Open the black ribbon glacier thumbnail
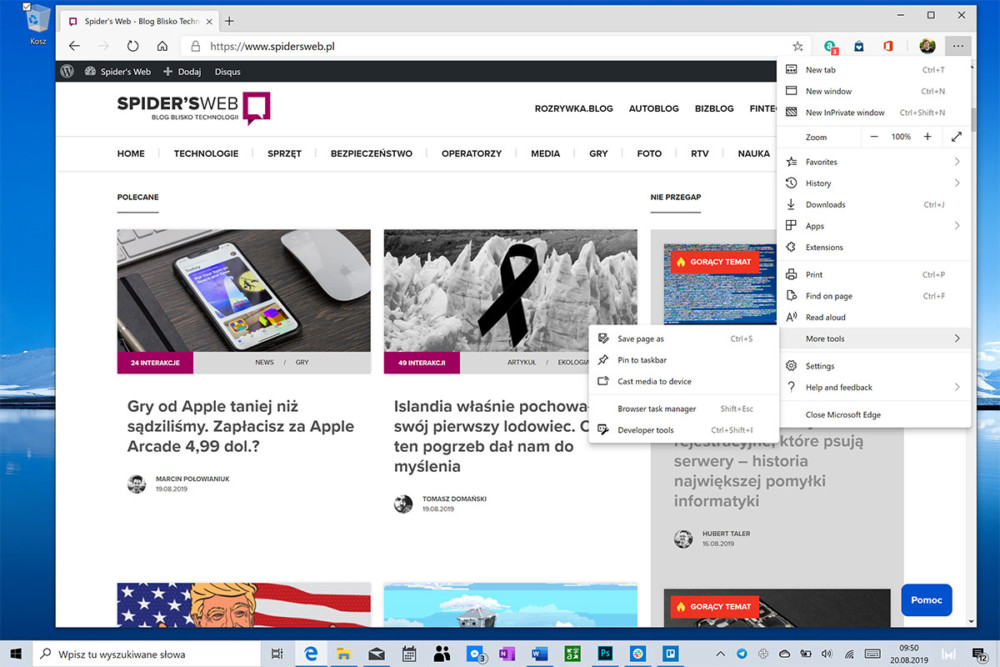Screen dimensions: 1000x667 [510, 290]
